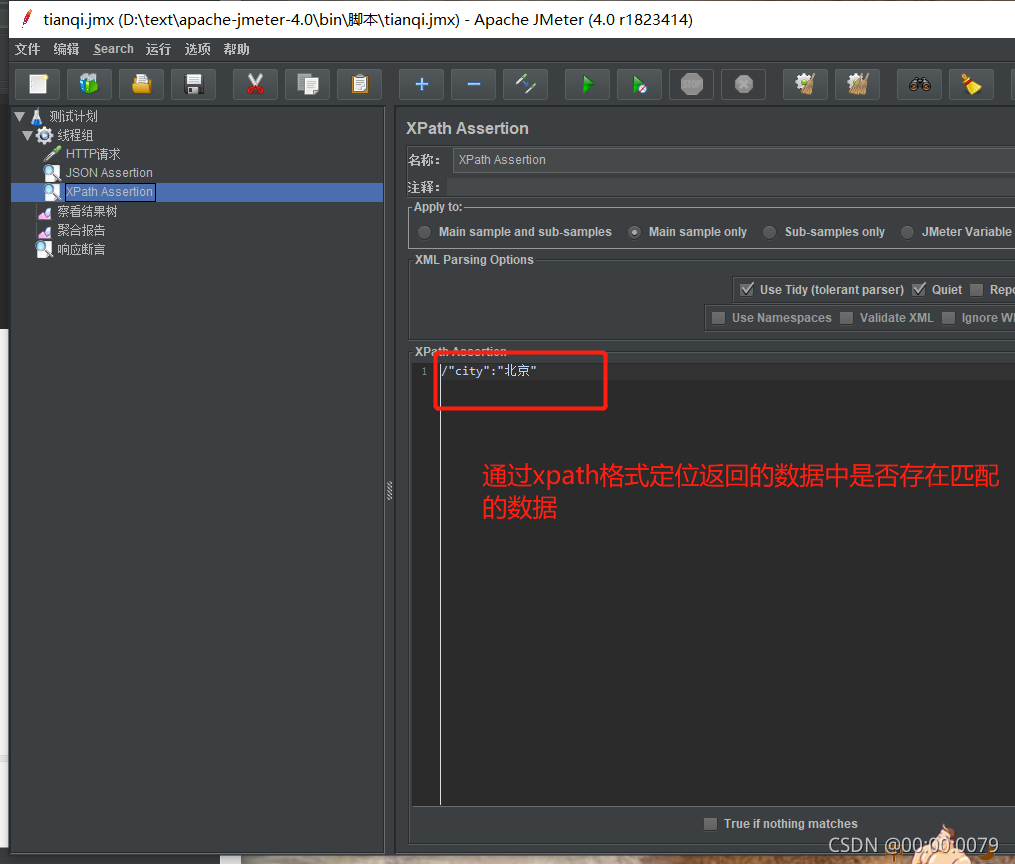Select JMeter Variable radio option
1015x864 pixels.
[908, 232]
